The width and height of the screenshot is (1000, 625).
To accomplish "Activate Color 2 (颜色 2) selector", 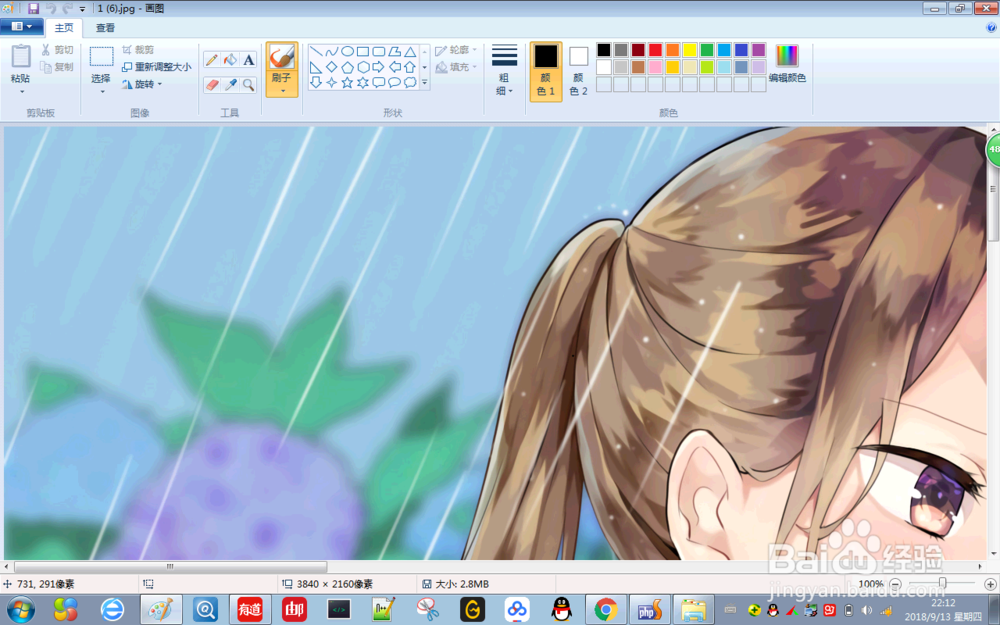I will pos(578,71).
